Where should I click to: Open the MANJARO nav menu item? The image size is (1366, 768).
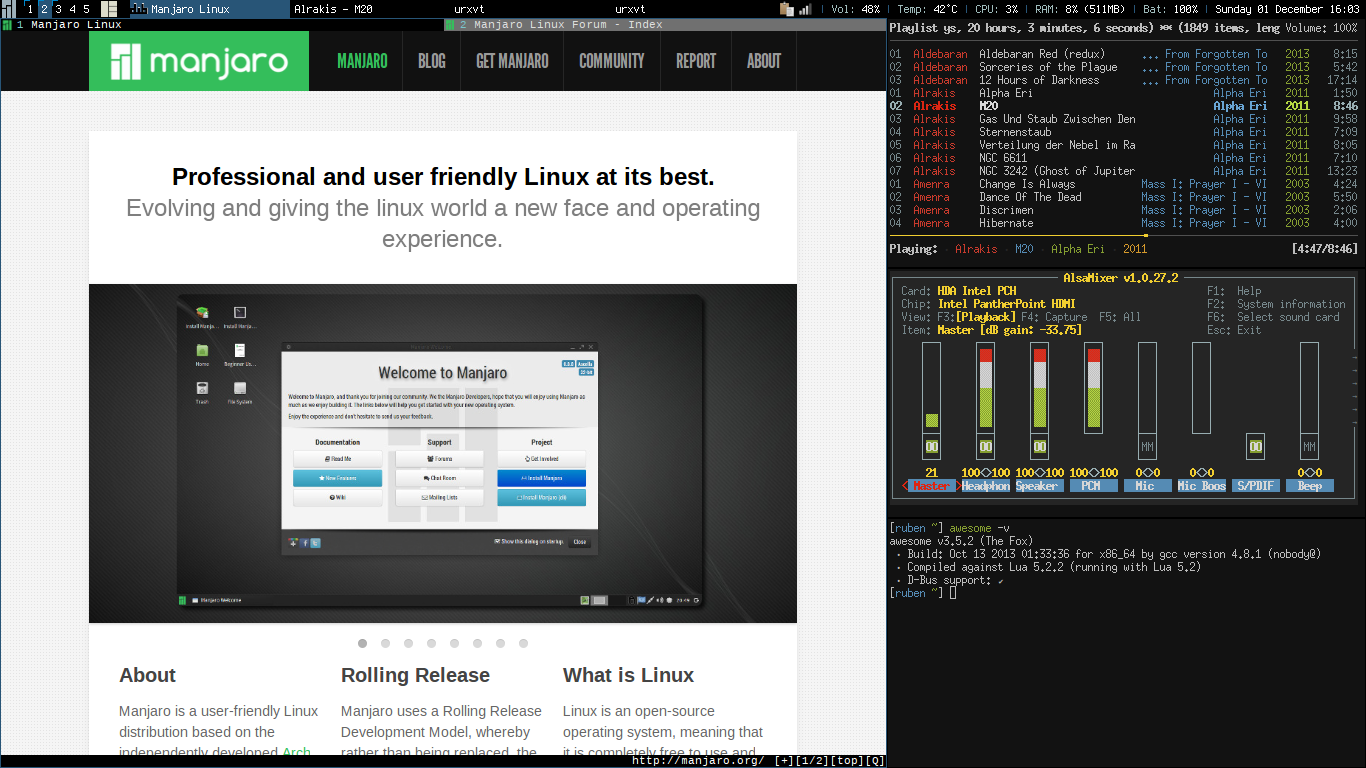[x=362, y=61]
